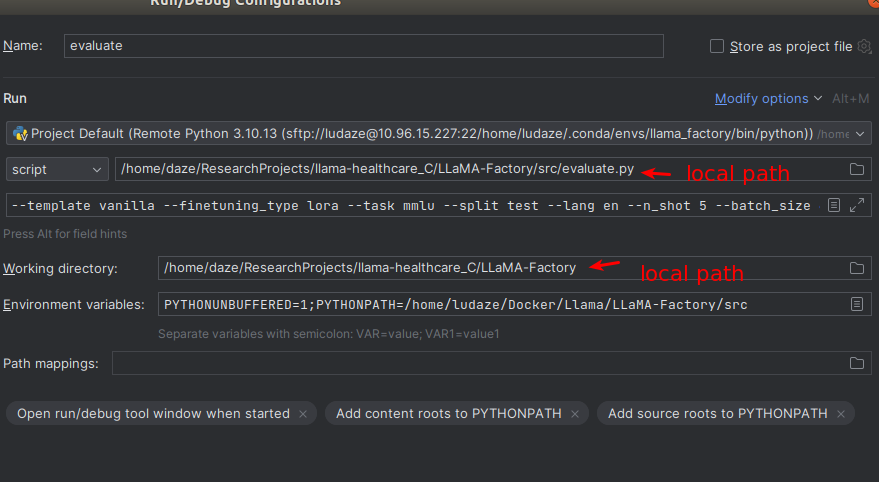Remove Open run/debug tool window option
Screen dimensions: 879x482
click(303, 414)
